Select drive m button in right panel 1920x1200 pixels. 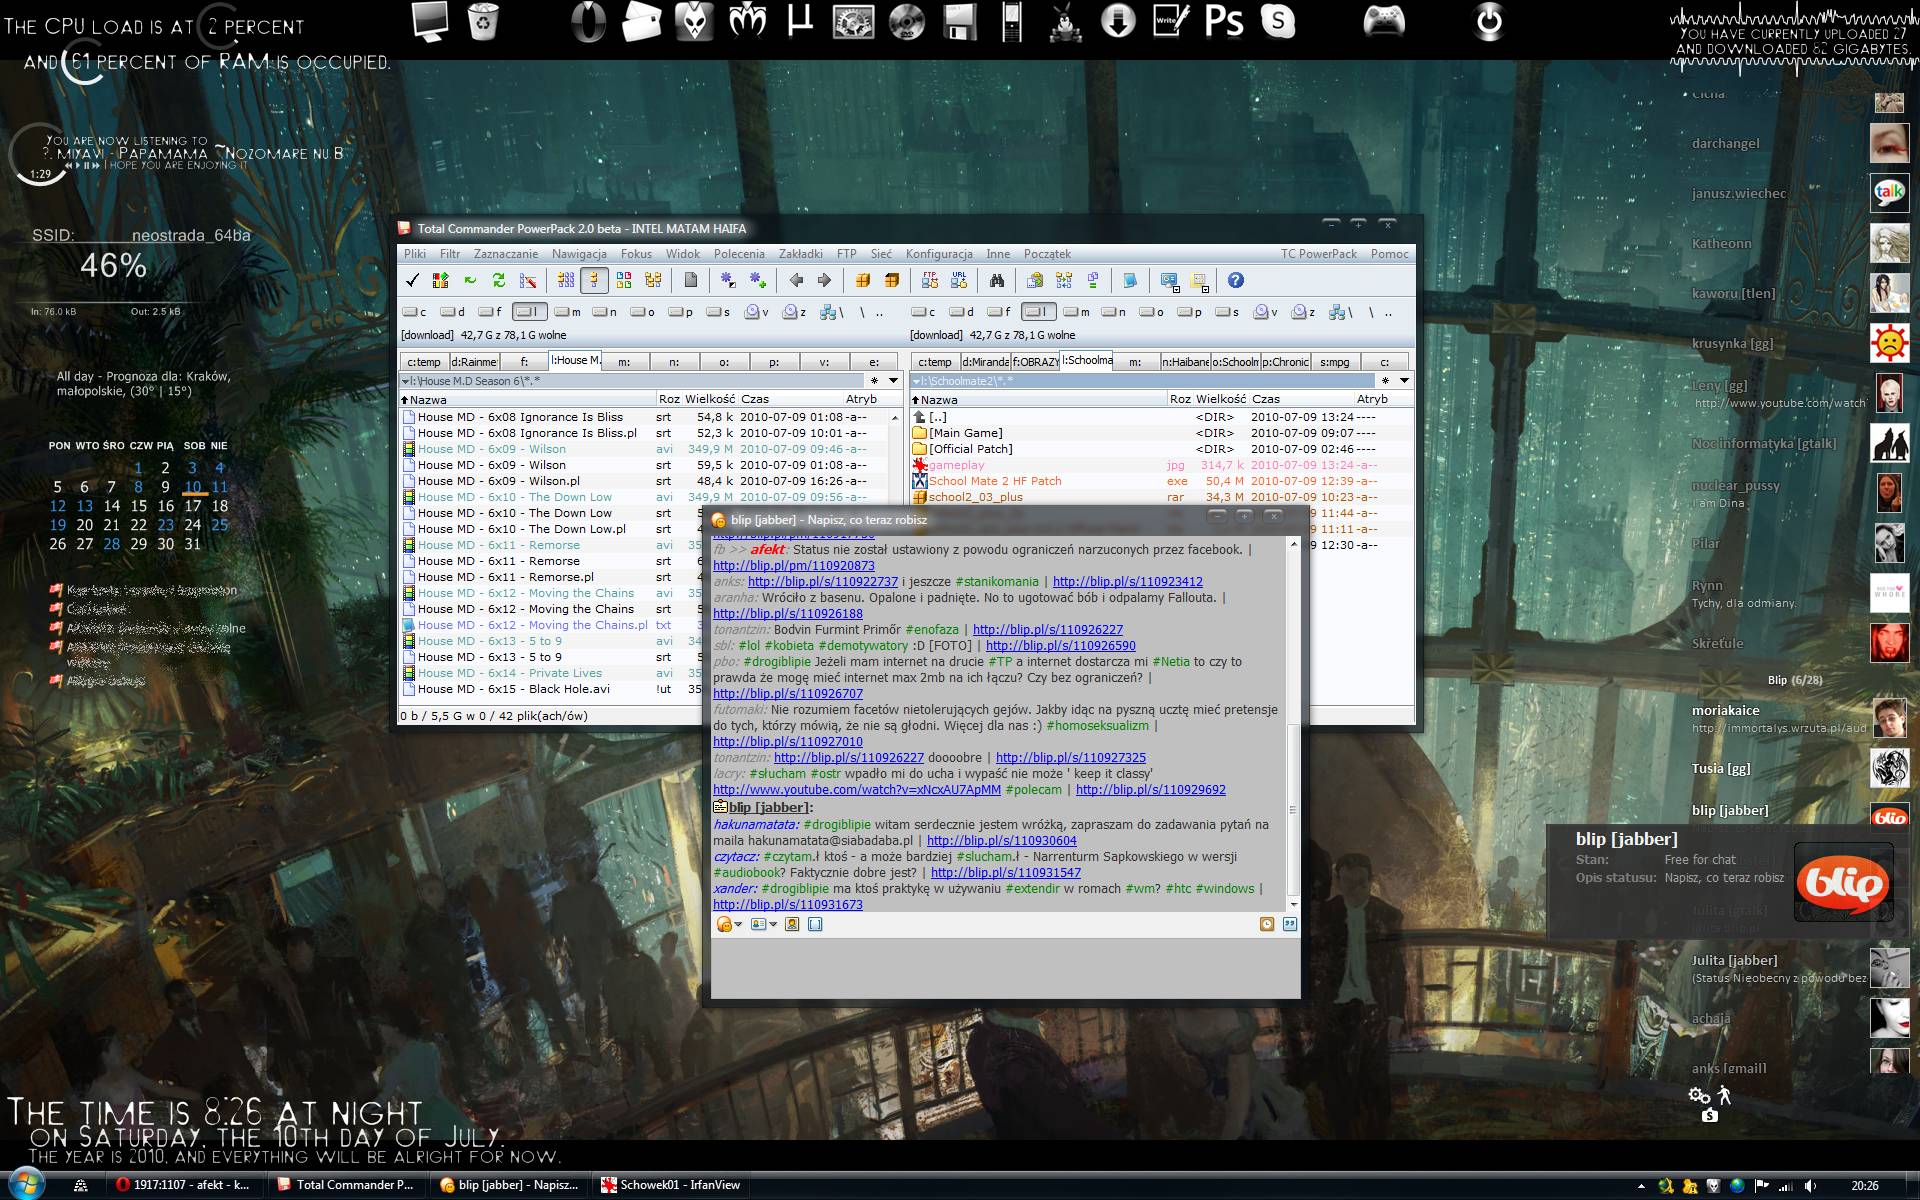pos(1076,312)
